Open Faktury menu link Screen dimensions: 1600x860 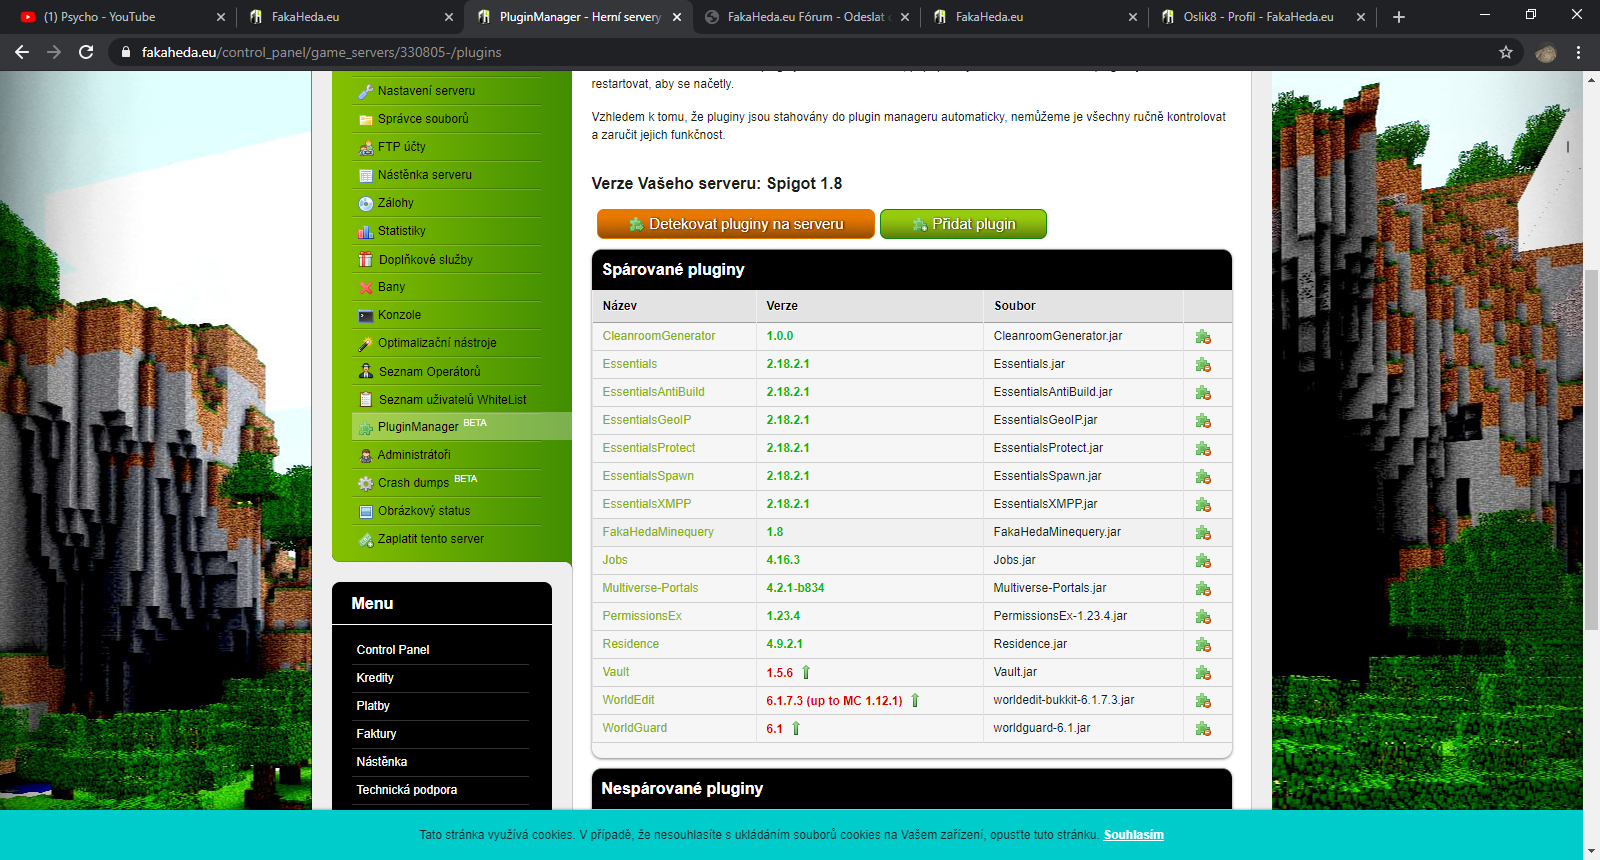[376, 734]
